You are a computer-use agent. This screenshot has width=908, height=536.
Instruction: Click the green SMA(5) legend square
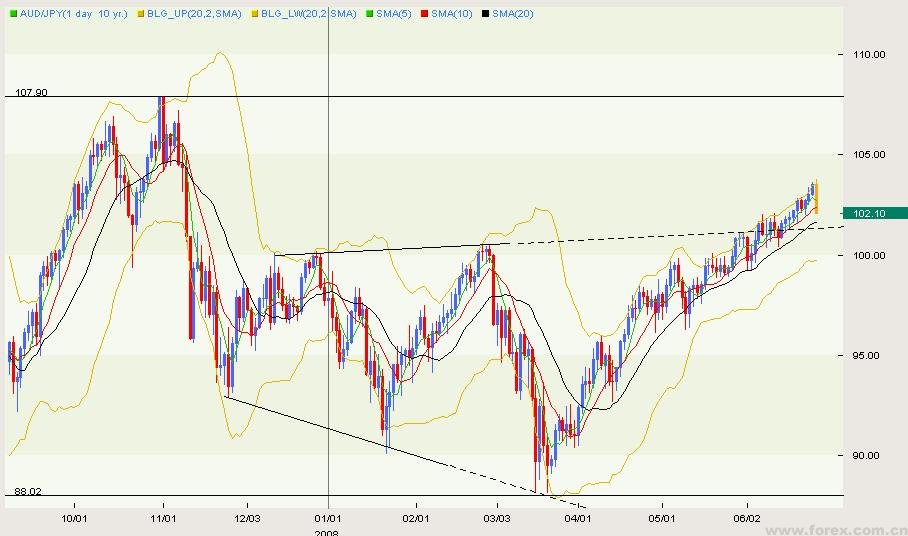[369, 13]
